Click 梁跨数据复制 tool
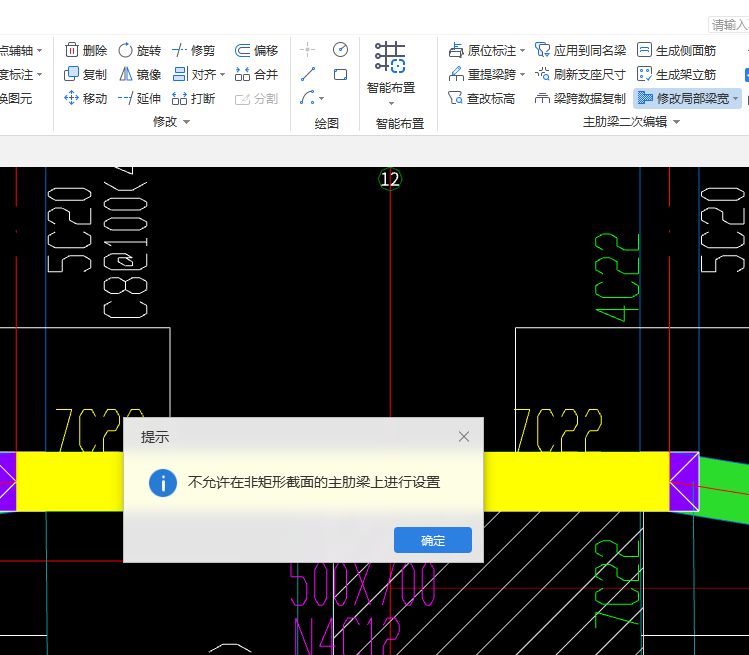Screen dimensions: 749x655 (x=580, y=98)
